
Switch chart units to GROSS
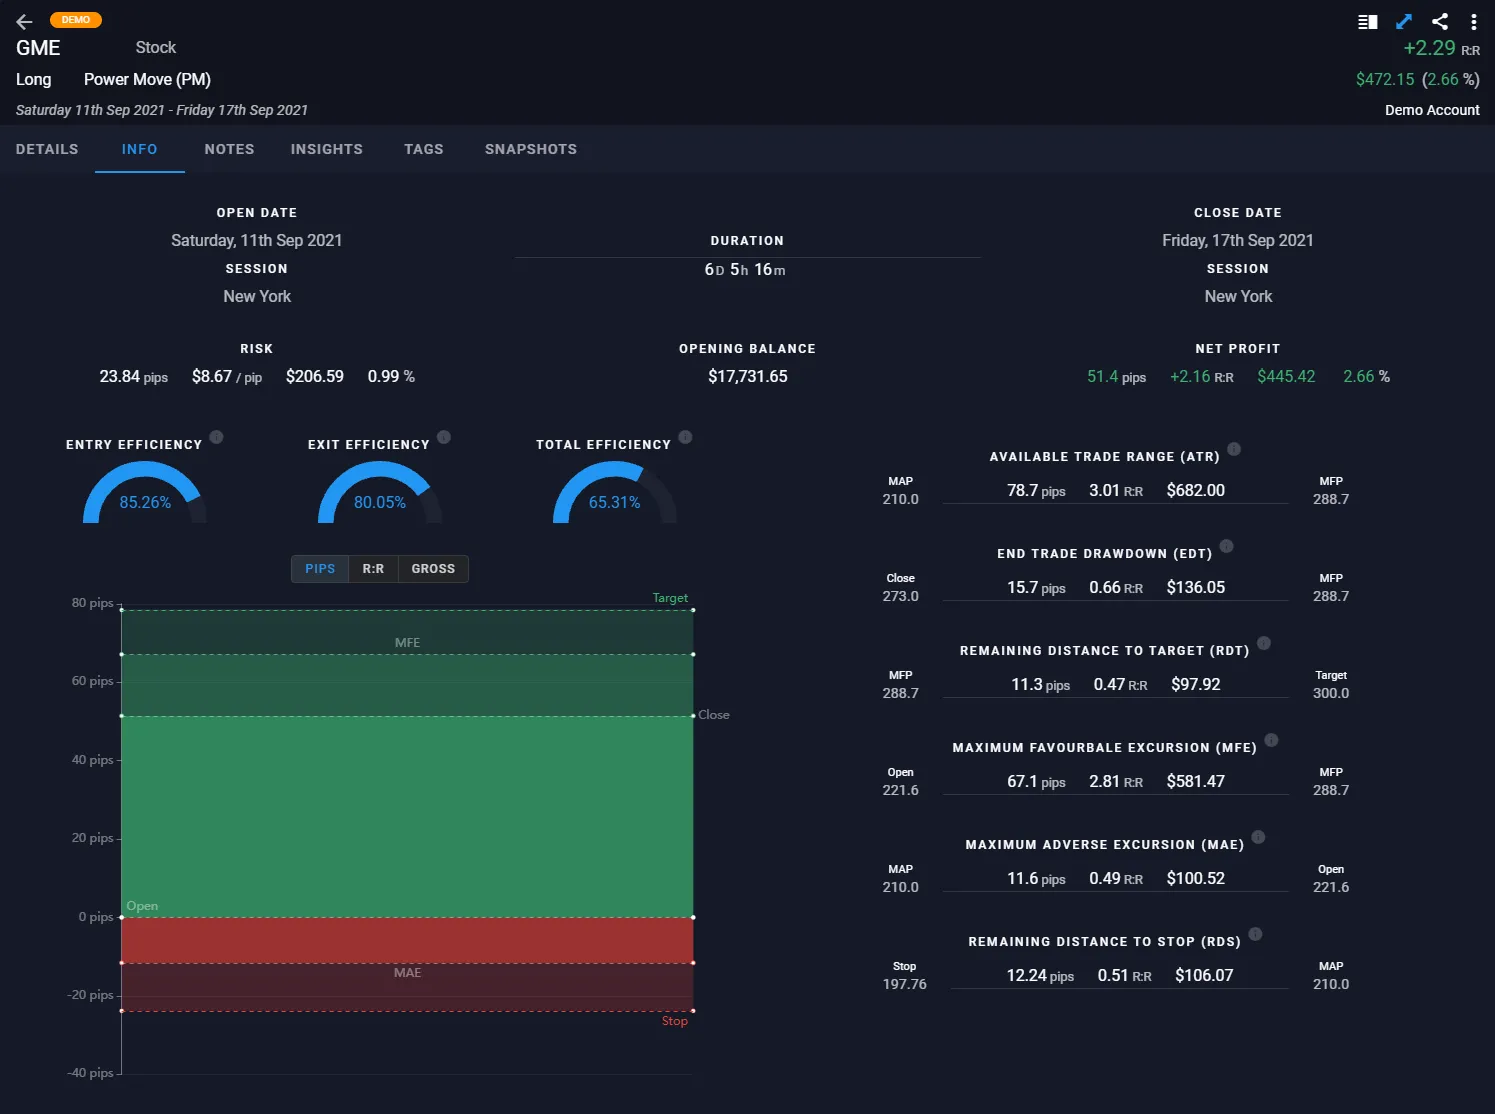coord(433,569)
